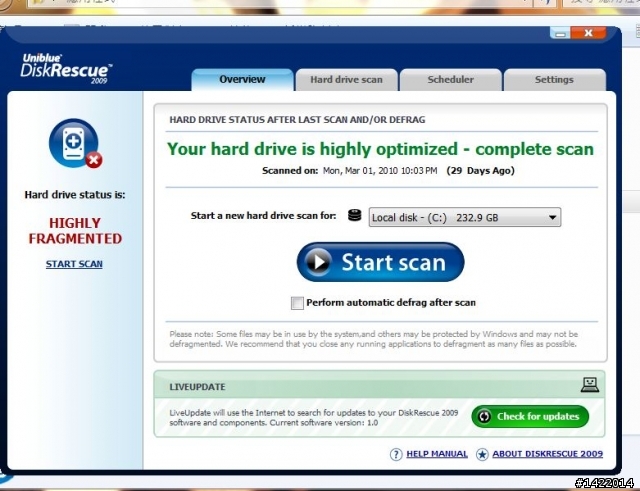Click the LiveUpdate computer icon
The image size is (640, 491).
[x=590, y=385]
